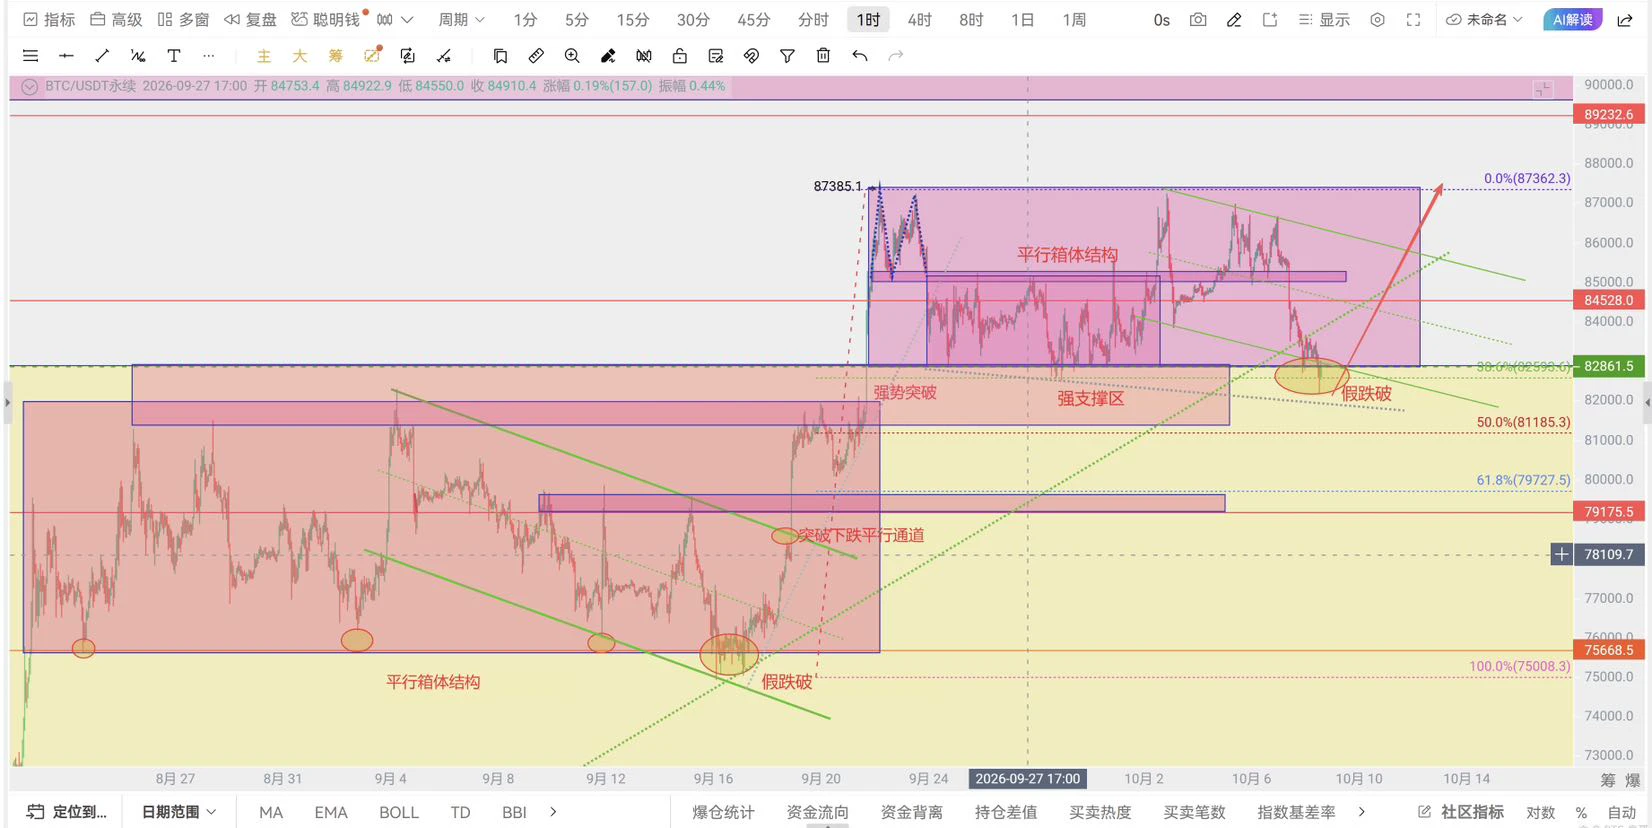This screenshot has height=828, width=1652.
Task: Open the 爆仓统计 liquidation stats
Action: [723, 812]
